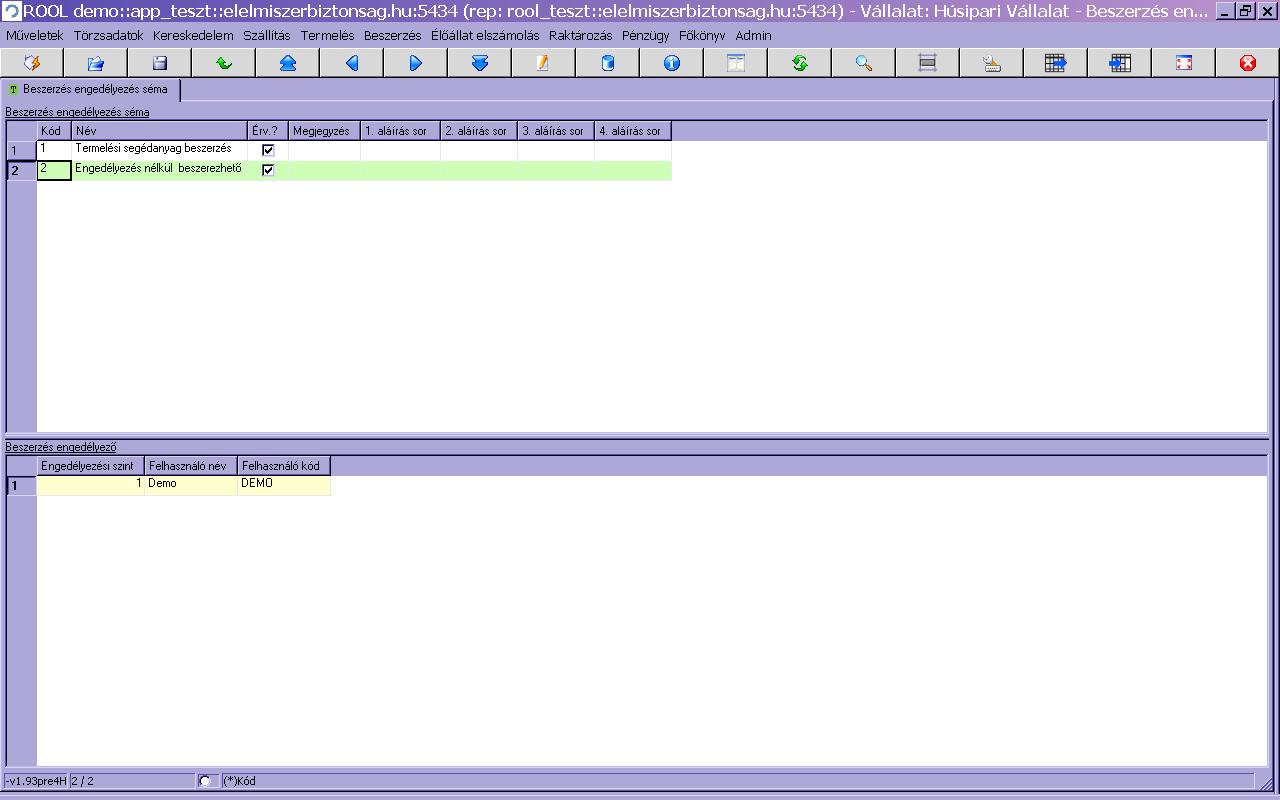Open search with the magnifying glass icon
1280x800 pixels.
[864, 63]
